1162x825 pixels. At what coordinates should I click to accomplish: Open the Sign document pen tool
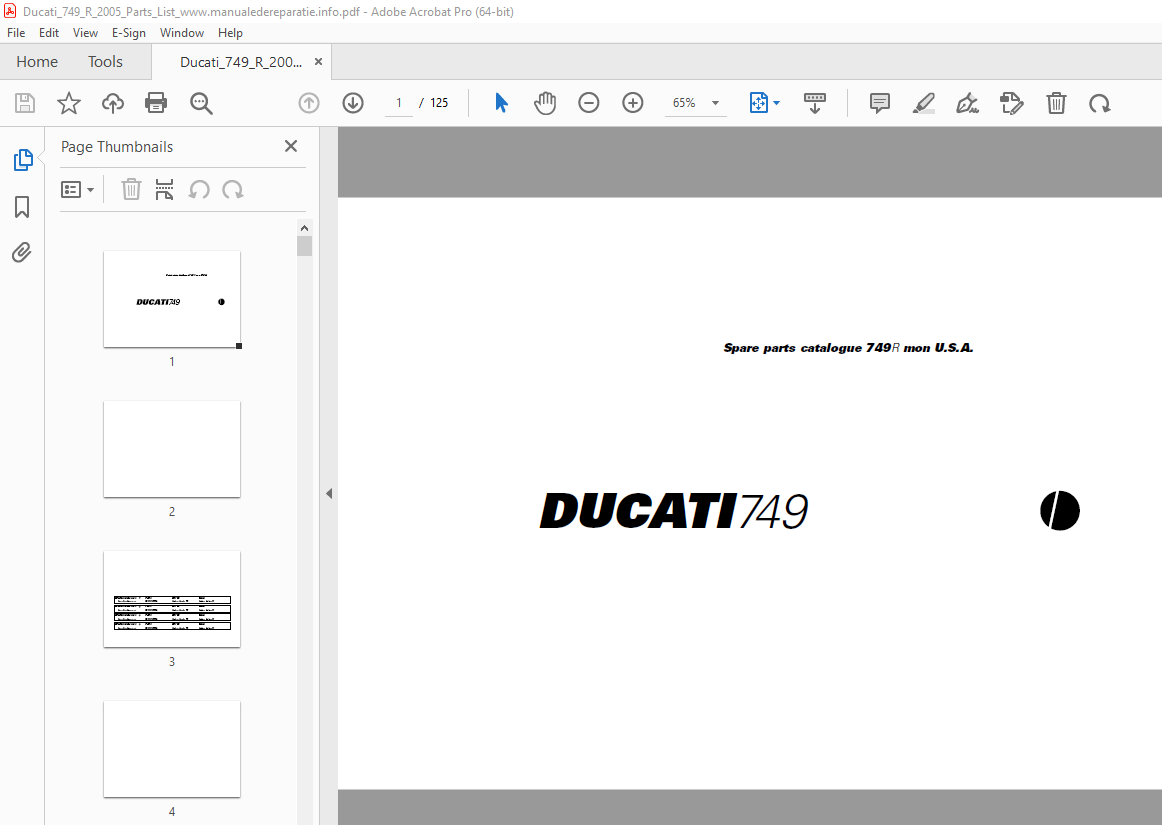(x=967, y=103)
